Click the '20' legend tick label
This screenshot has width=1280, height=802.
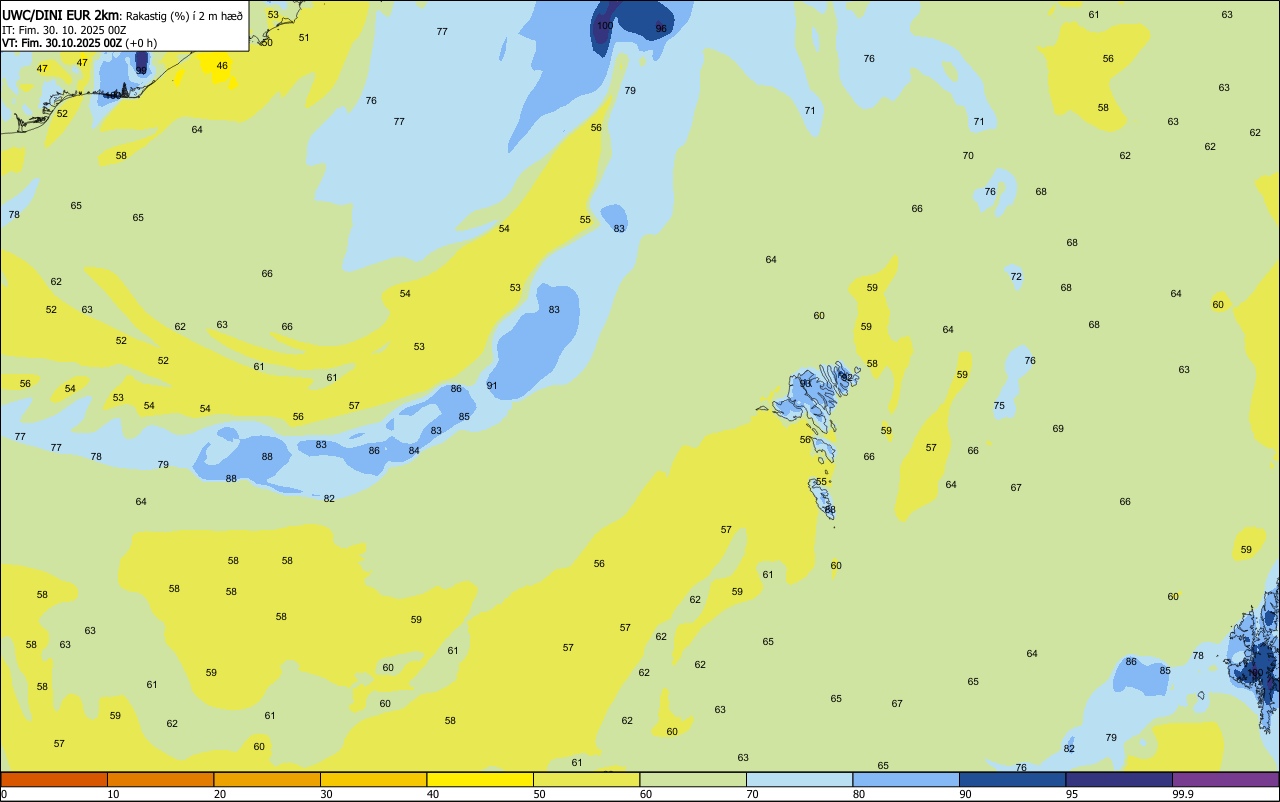tap(220, 794)
